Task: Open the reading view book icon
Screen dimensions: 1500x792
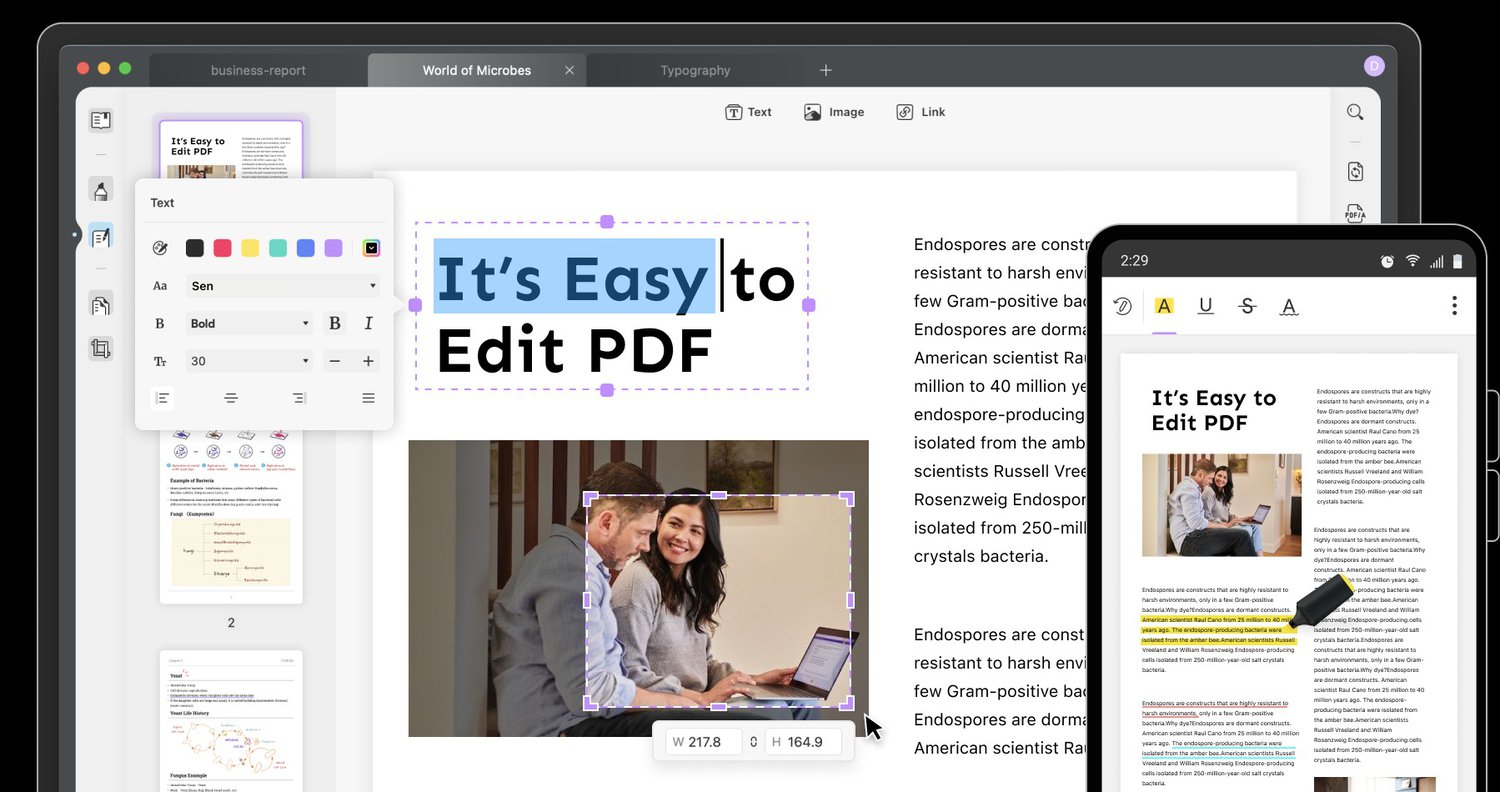Action: click(x=100, y=119)
